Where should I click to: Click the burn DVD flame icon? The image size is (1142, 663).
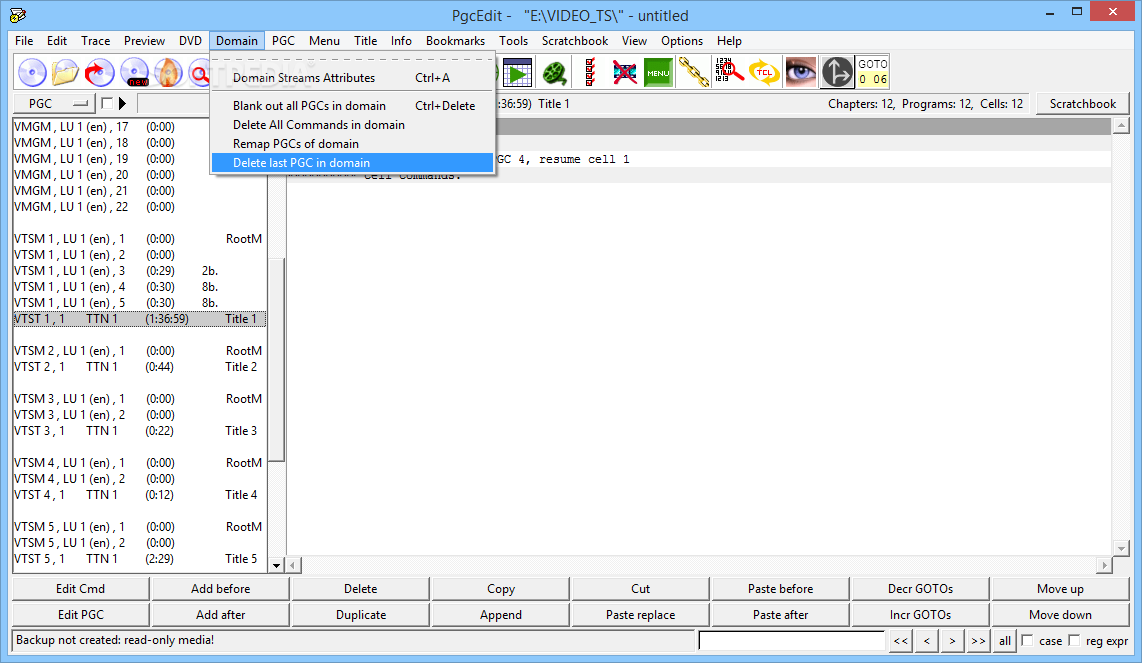[x=168, y=72]
